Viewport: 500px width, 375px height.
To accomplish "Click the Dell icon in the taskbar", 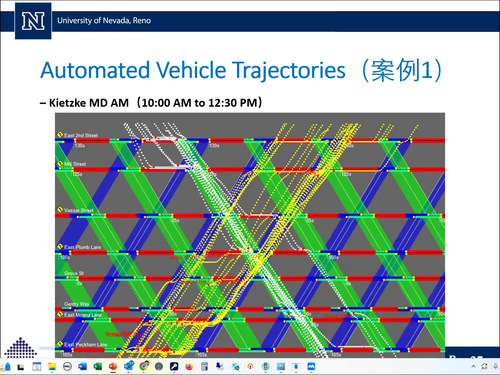I will click(x=67, y=366).
